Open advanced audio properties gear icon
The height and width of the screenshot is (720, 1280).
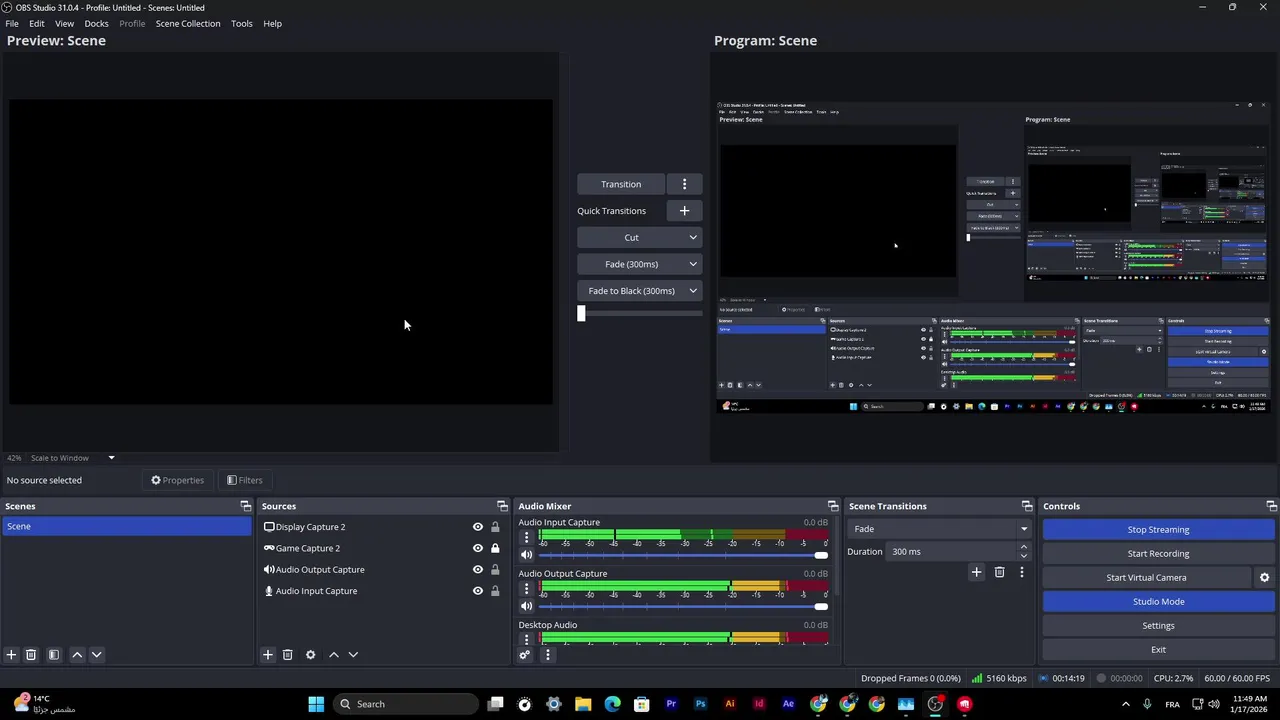click(x=524, y=655)
